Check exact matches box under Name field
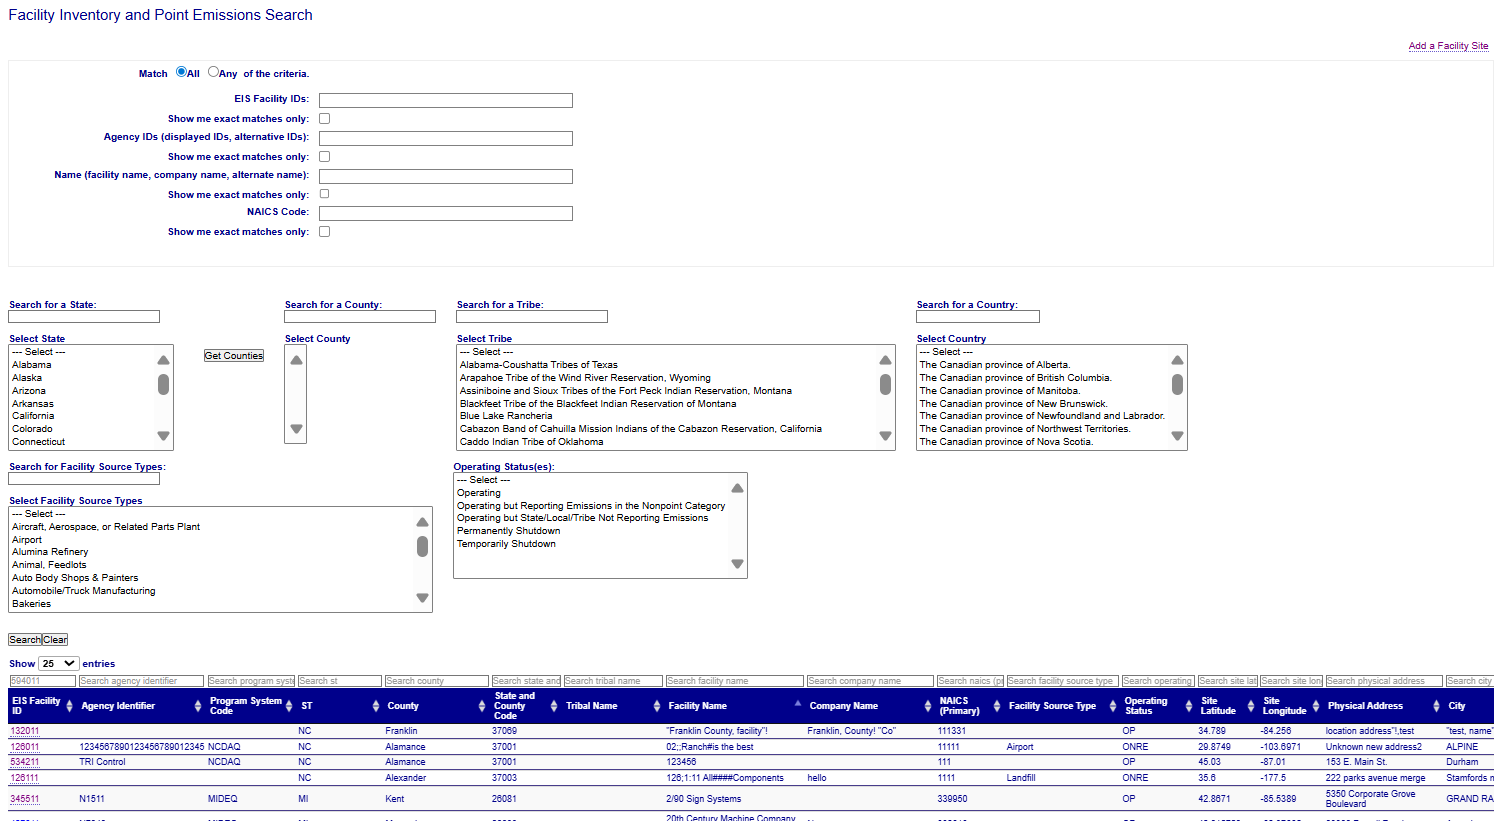This screenshot has height=821, width=1502. click(x=324, y=194)
